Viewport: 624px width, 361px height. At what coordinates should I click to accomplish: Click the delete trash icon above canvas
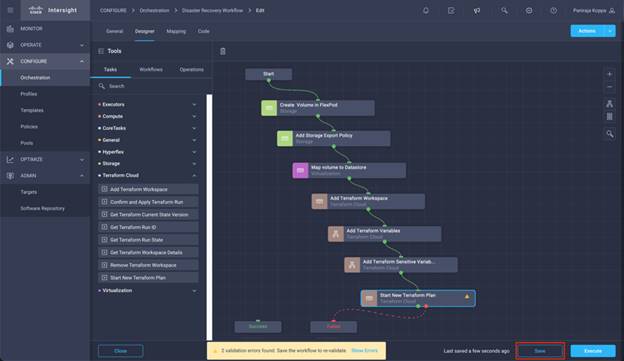pos(223,51)
